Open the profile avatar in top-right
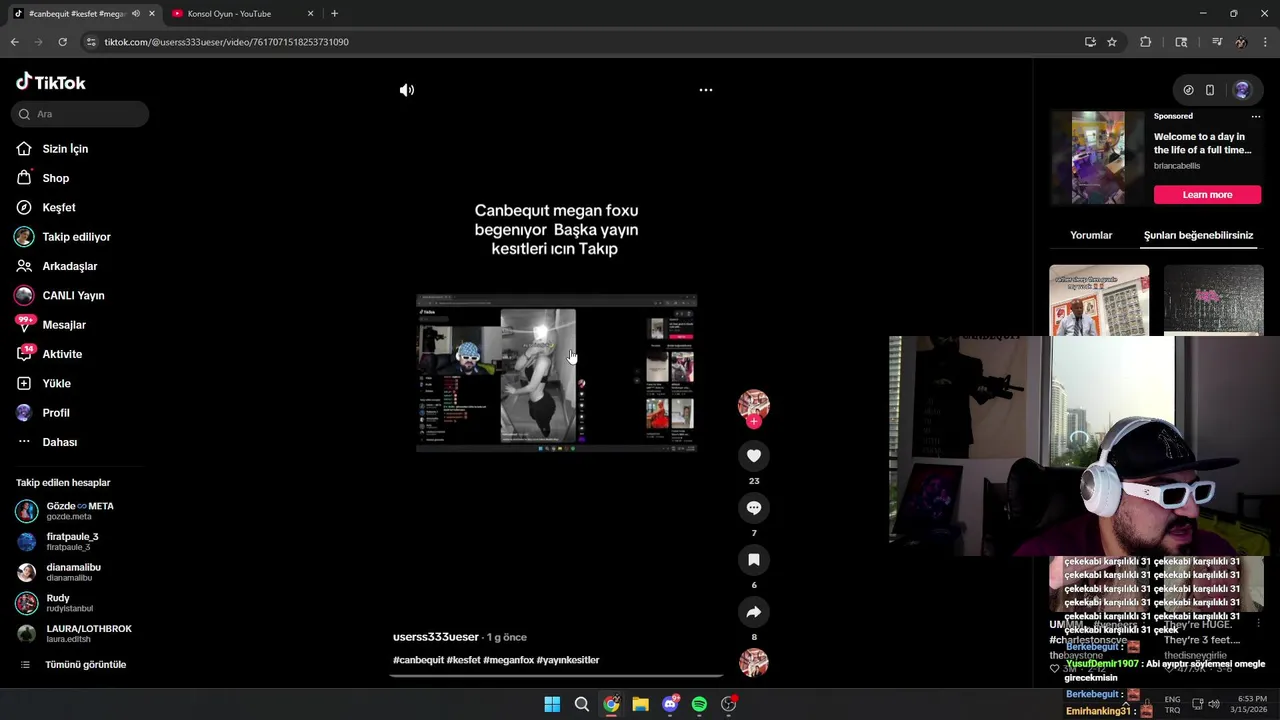Screen dimensions: 1280x720 1242,90
